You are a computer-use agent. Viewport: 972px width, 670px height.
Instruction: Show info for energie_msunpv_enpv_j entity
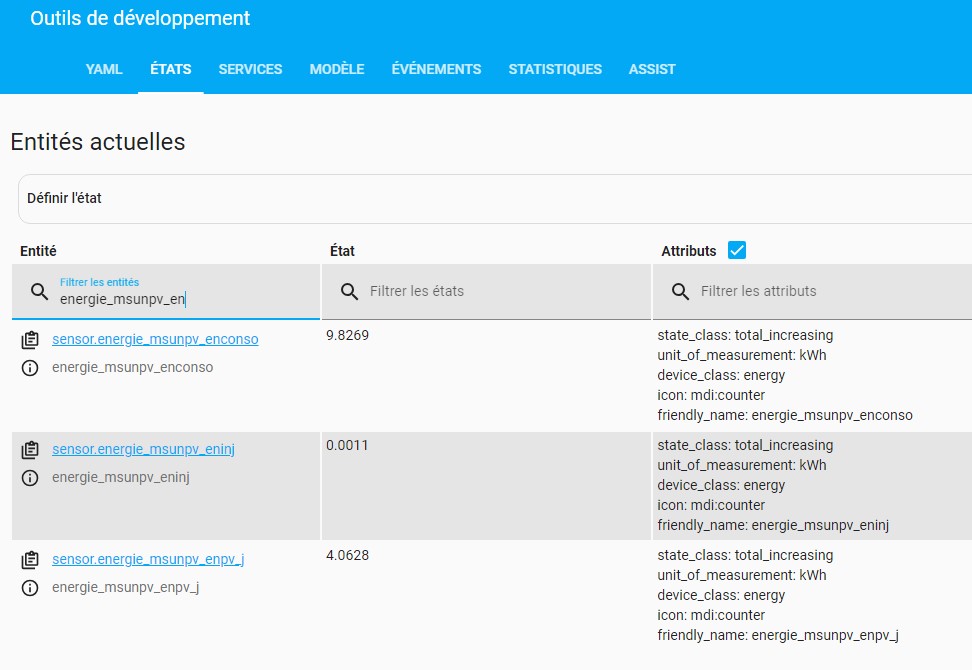click(30, 588)
